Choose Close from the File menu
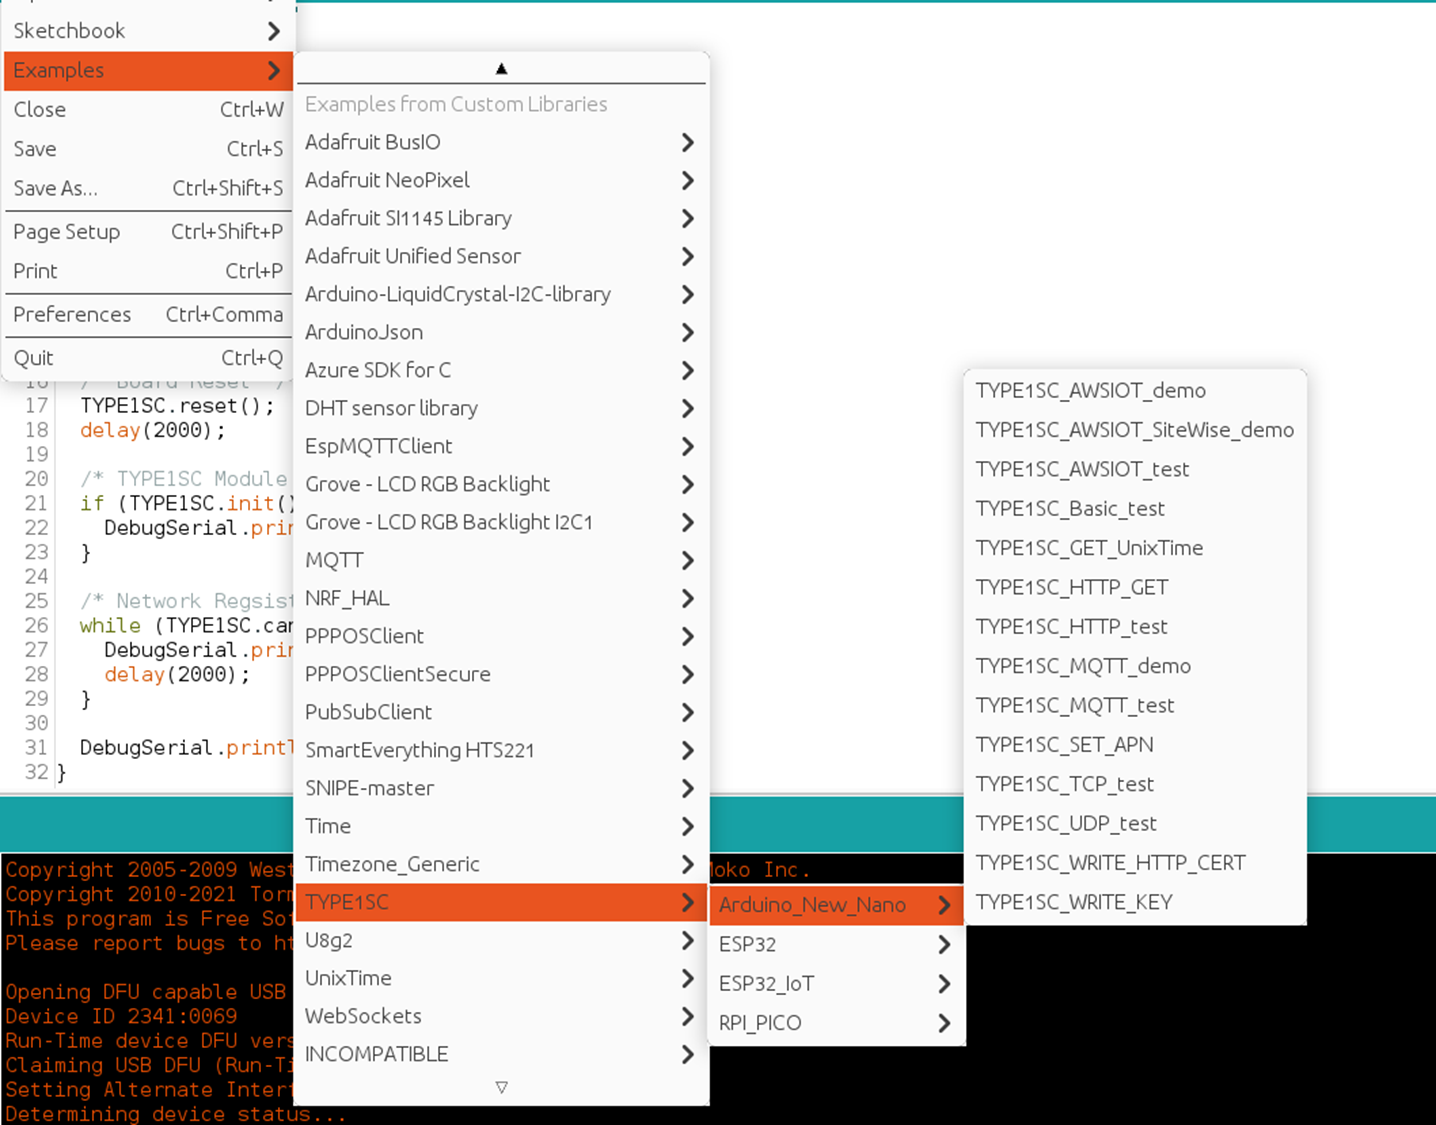Viewport: 1436px width, 1125px height. 148,110
